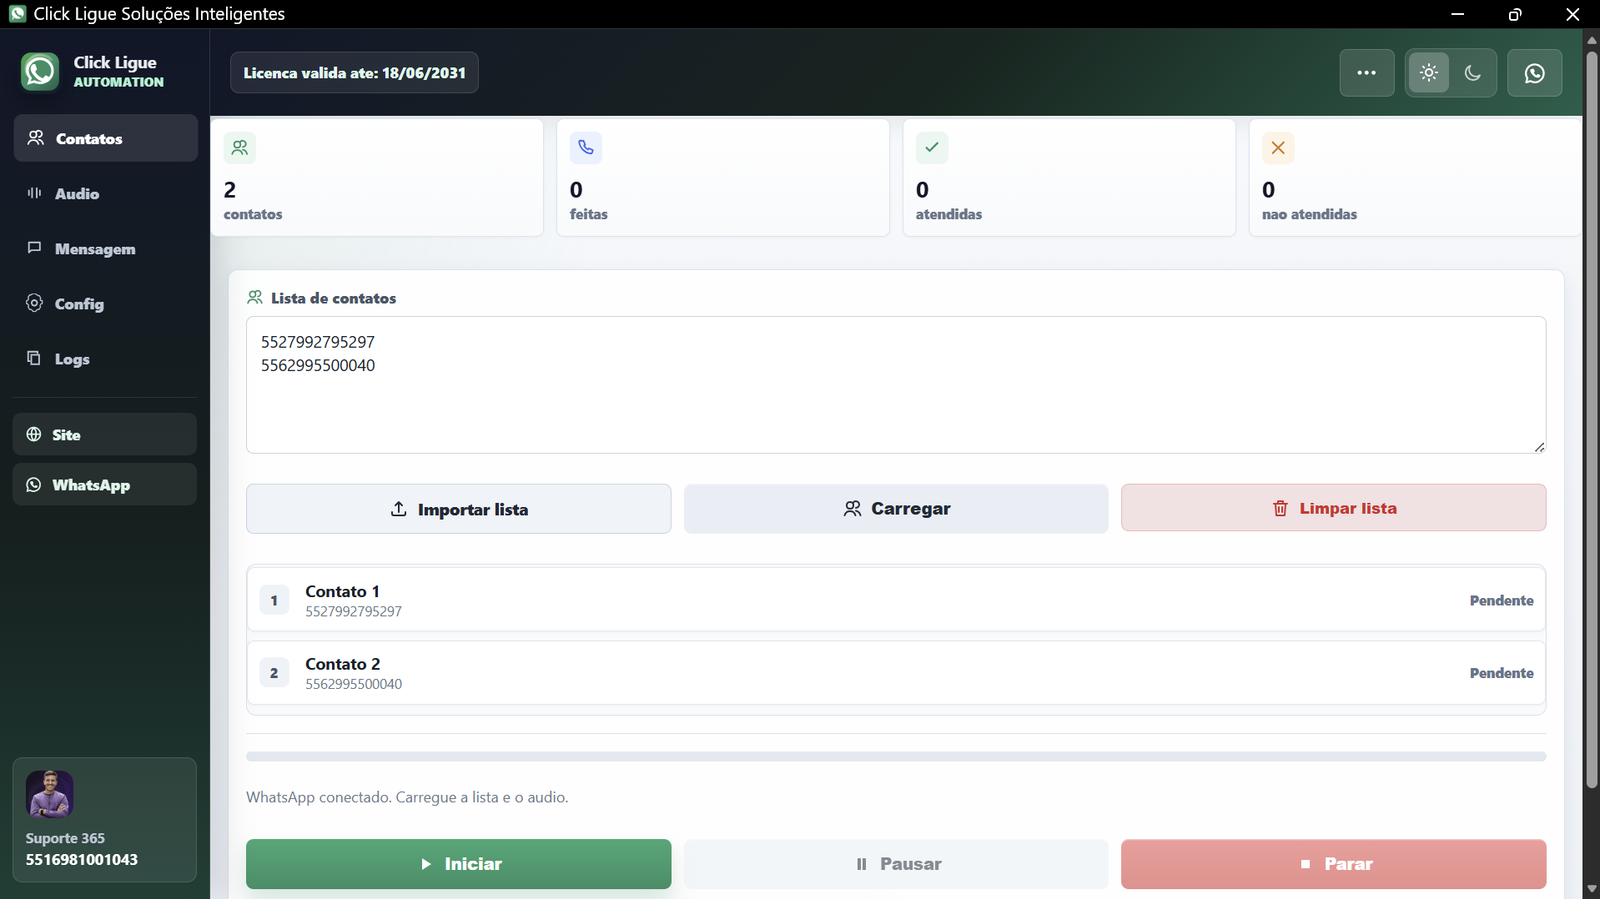Click the Click Ligue WhatsApp logo icon
The width and height of the screenshot is (1600, 899).
(x=40, y=72)
